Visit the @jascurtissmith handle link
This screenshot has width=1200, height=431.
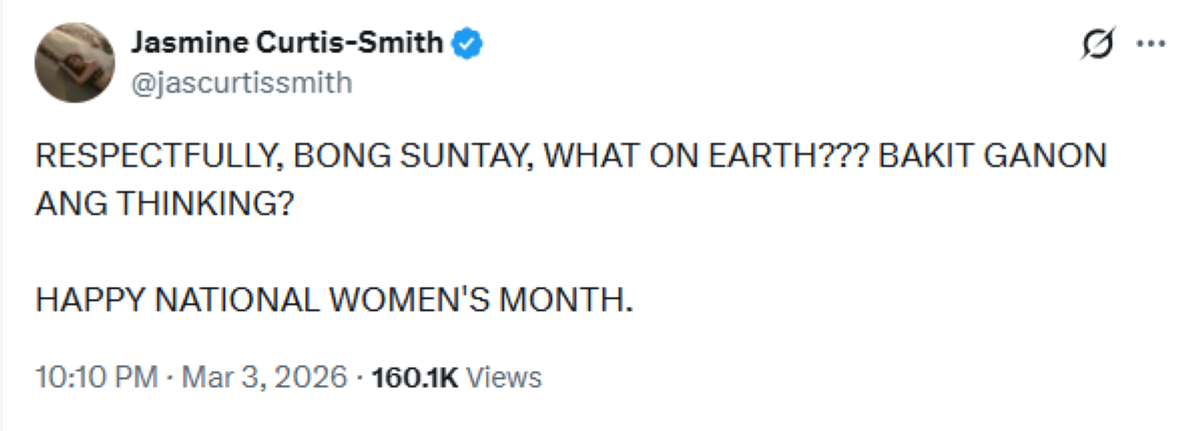(x=241, y=82)
